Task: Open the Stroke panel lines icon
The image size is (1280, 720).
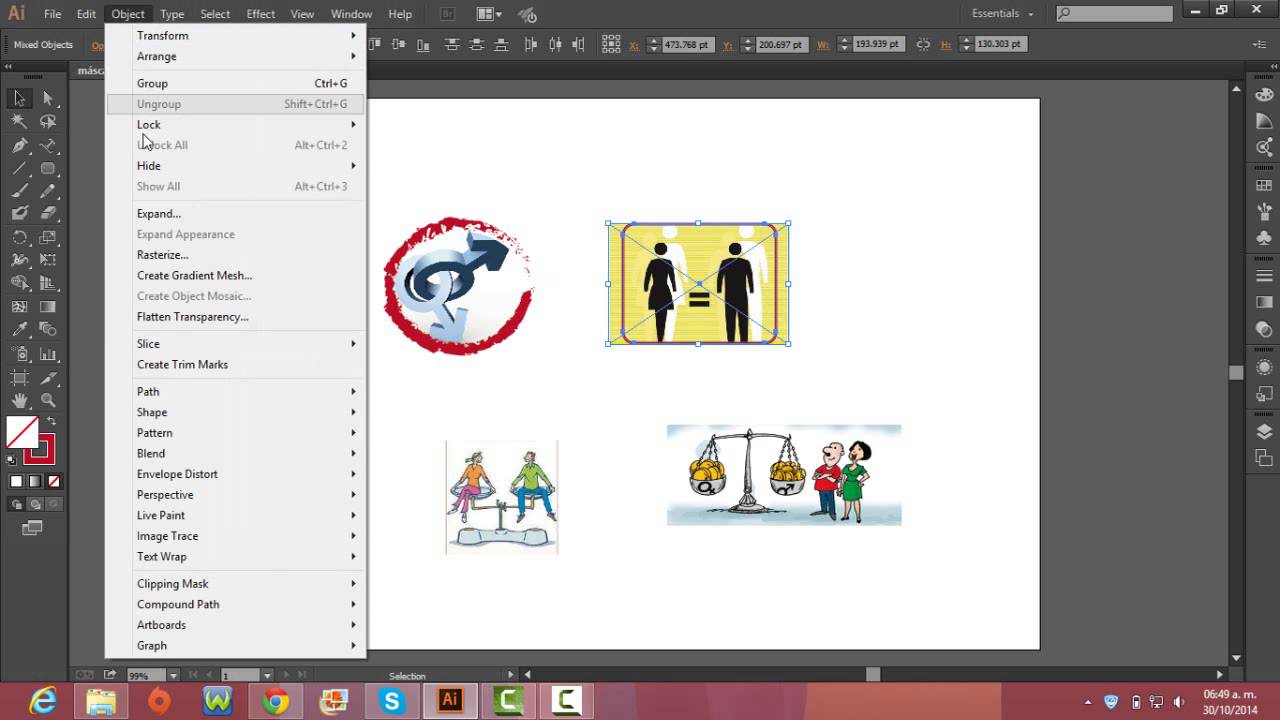Action: [x=1264, y=276]
